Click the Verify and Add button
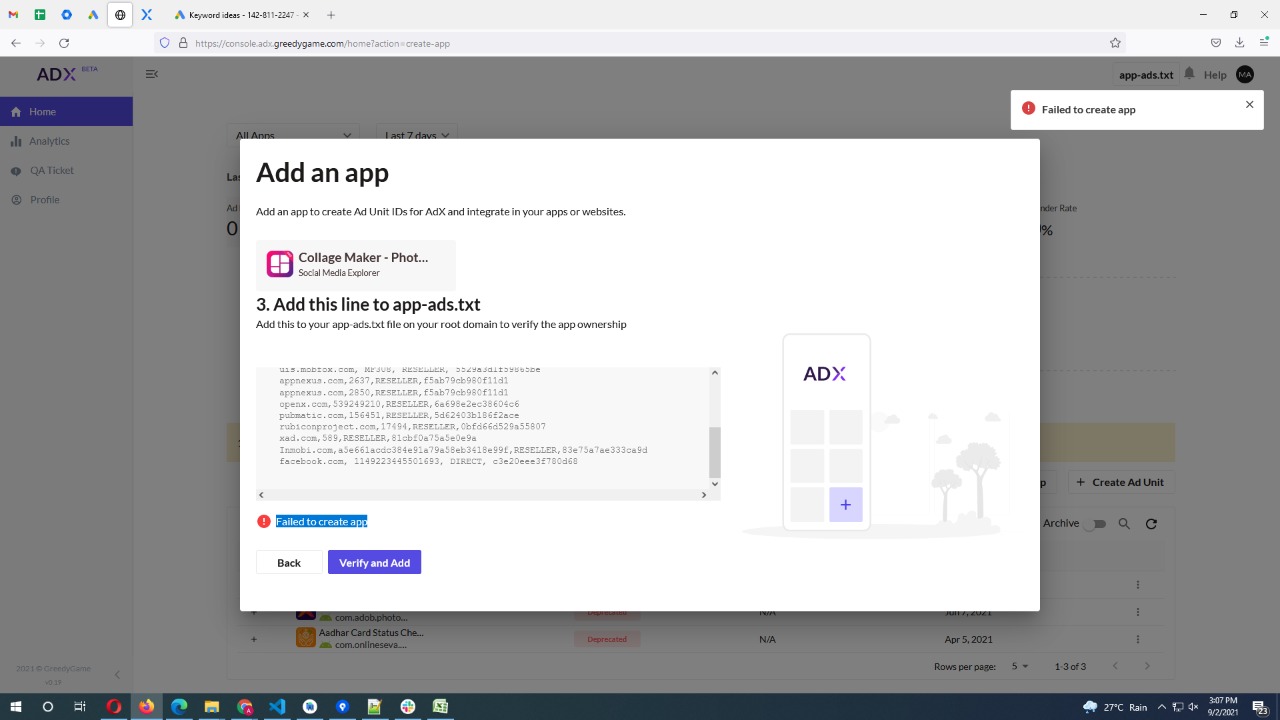This screenshot has width=1280, height=720. [375, 563]
